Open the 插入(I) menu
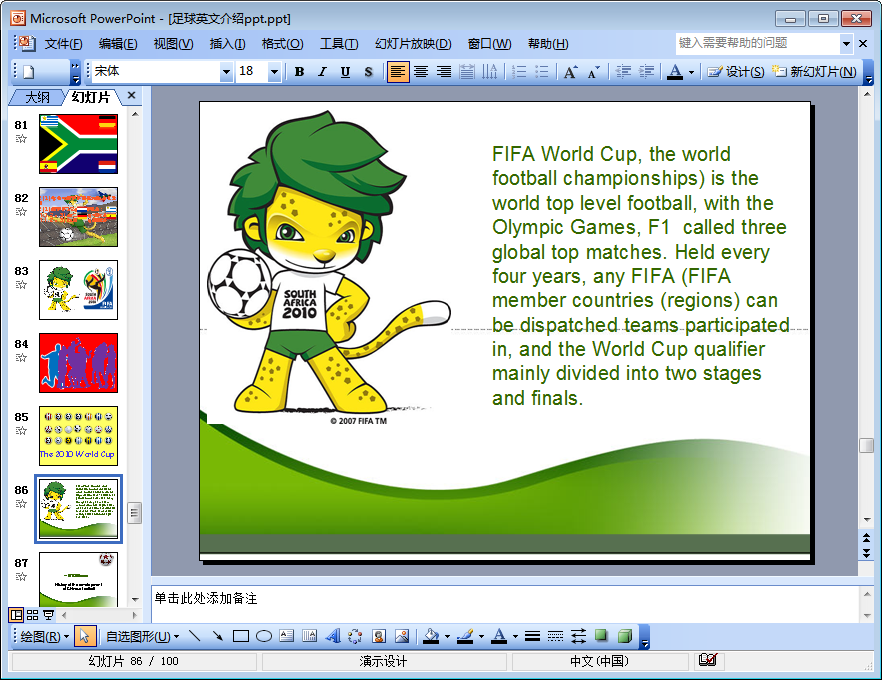Viewport: 882px width, 680px height. click(227, 44)
